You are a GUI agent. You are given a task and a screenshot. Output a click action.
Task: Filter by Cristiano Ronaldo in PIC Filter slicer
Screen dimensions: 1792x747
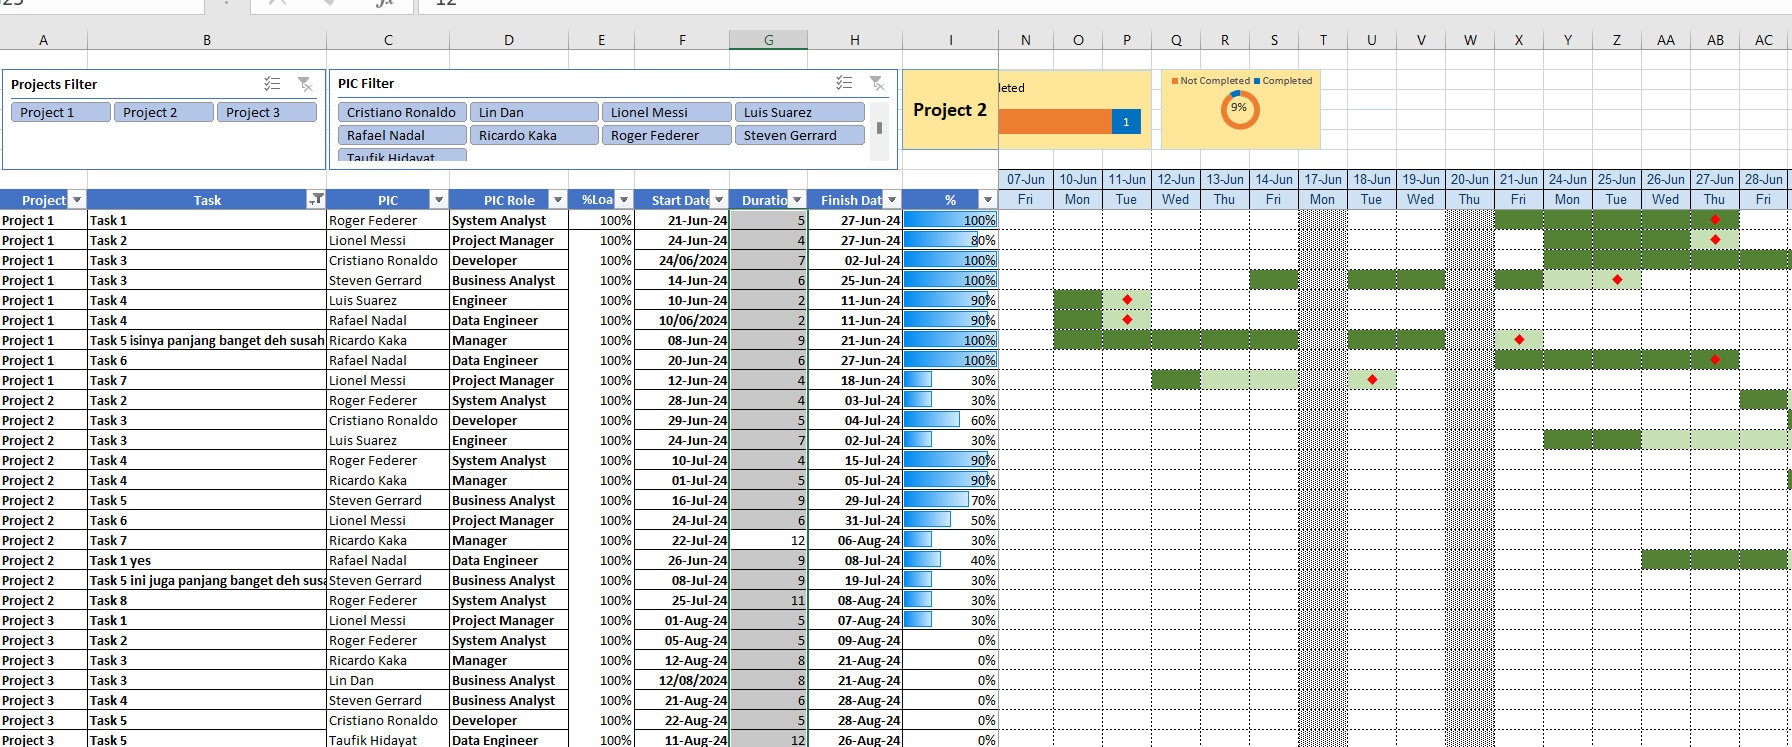click(x=402, y=112)
